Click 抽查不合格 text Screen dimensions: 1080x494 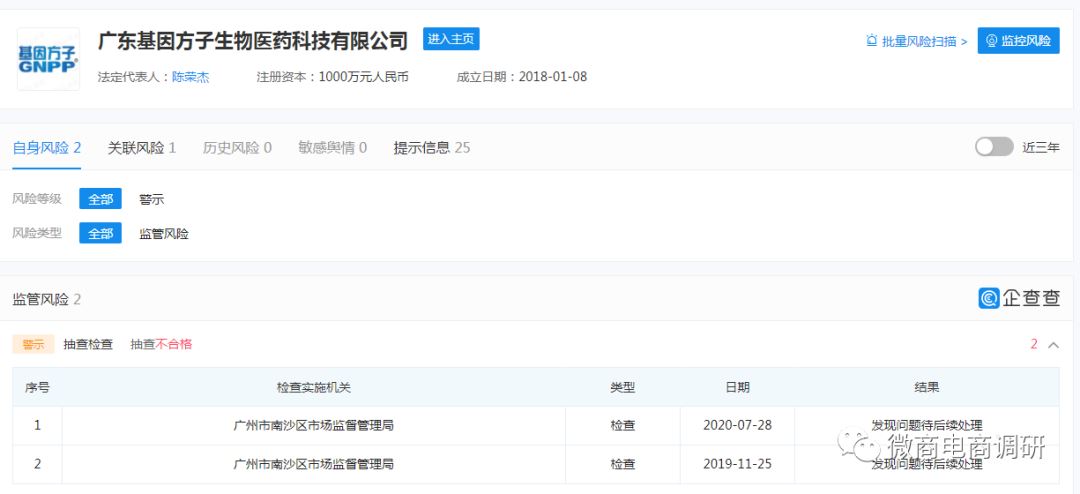pos(161,344)
